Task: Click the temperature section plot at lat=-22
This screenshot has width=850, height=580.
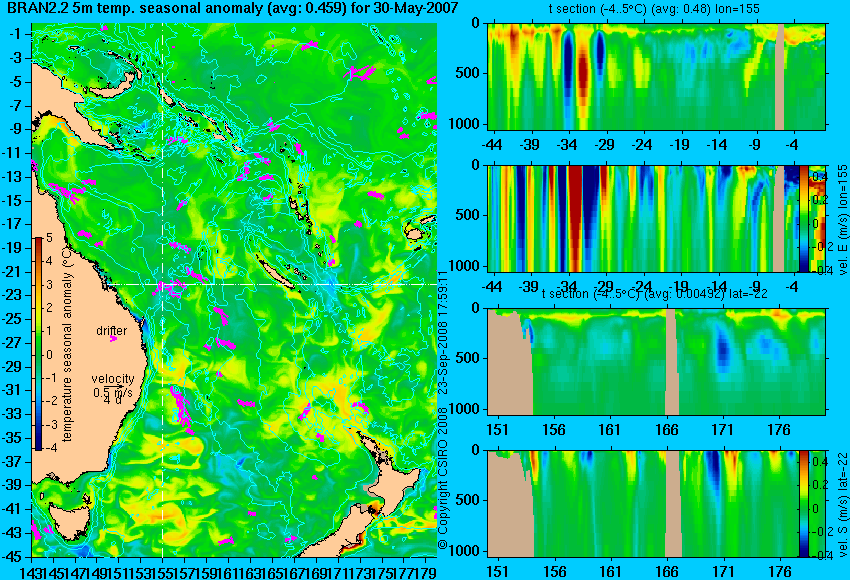Action: click(x=656, y=361)
